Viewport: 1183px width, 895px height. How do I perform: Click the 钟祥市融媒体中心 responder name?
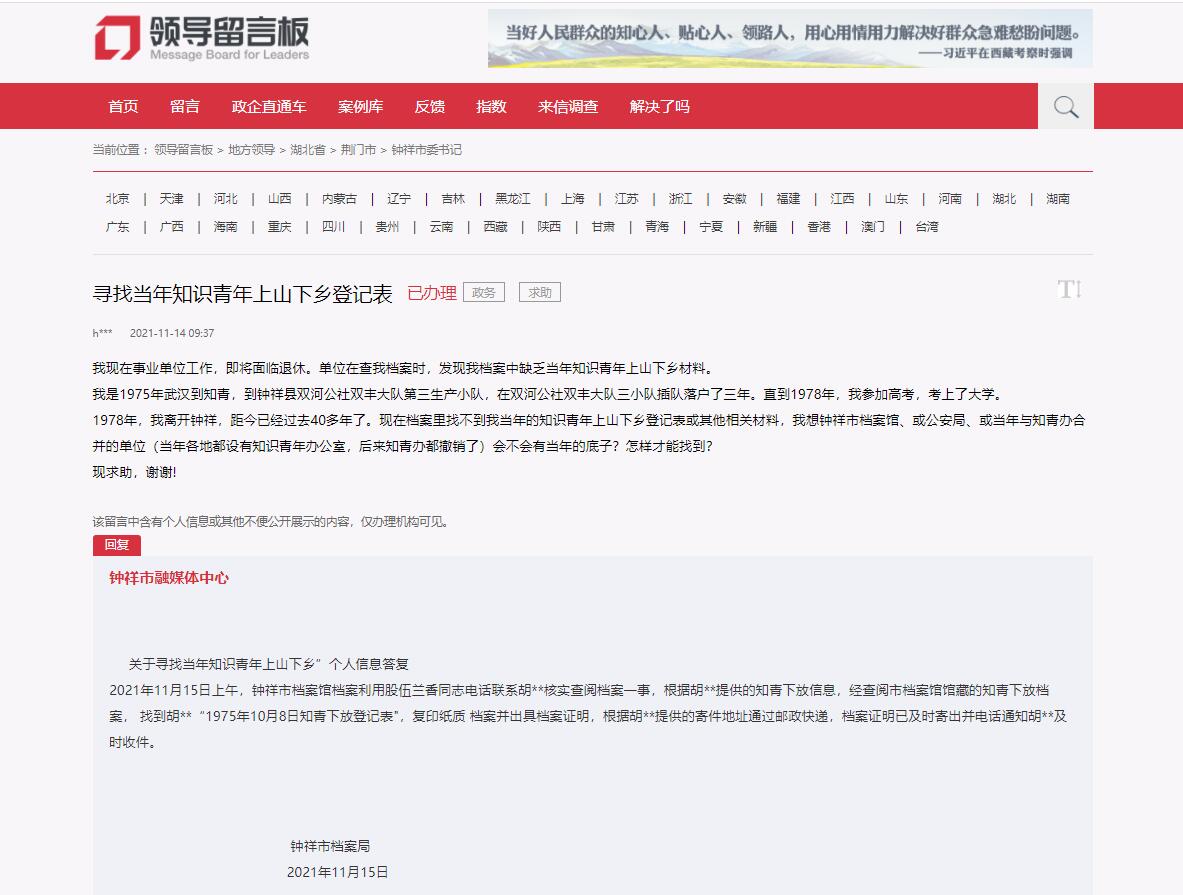169,578
